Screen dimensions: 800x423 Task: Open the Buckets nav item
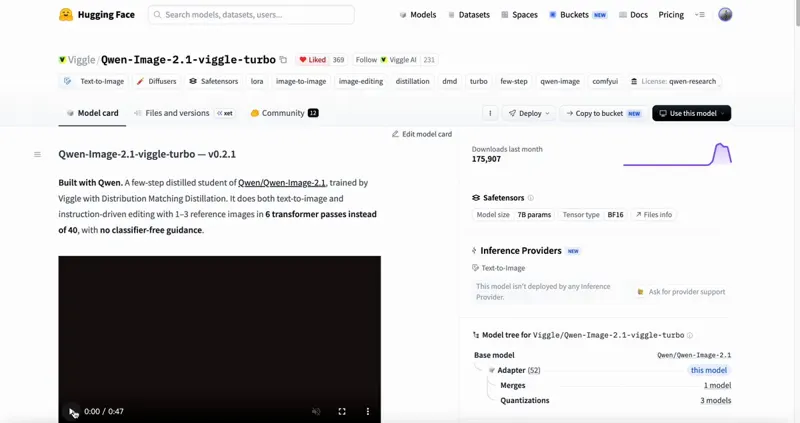click(x=578, y=15)
